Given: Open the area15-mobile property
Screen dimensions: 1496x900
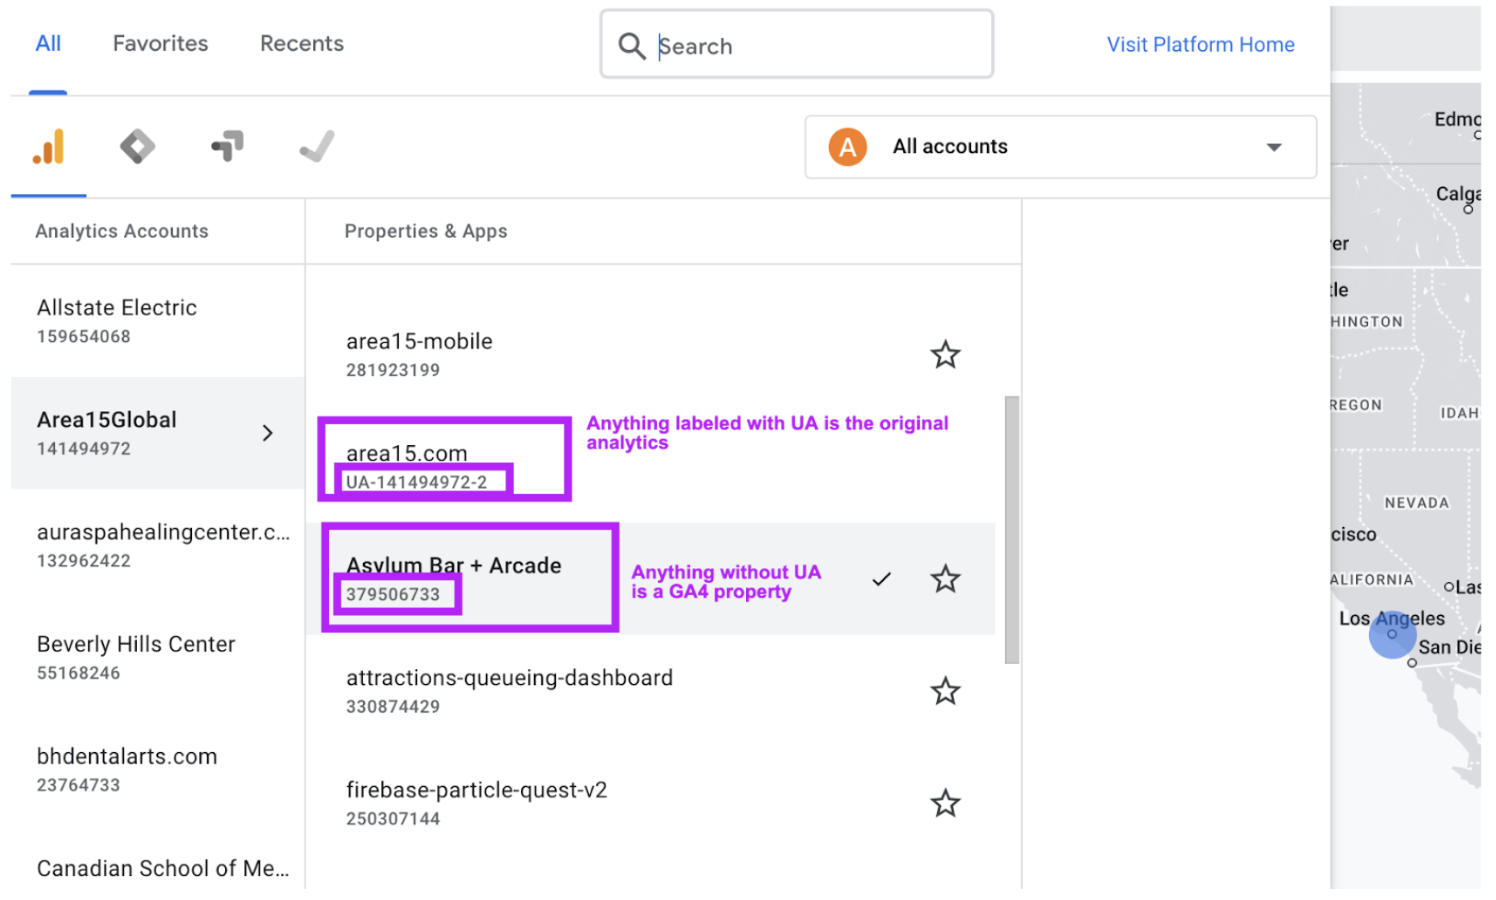Looking at the screenshot, I should pyautogui.click(x=650, y=354).
